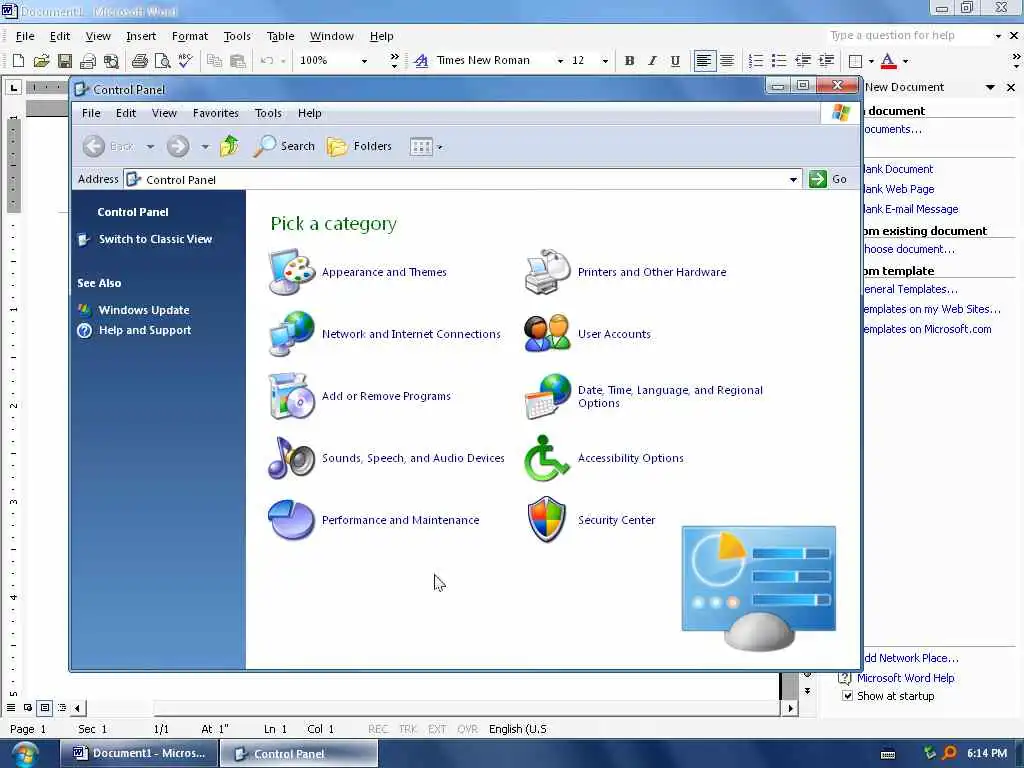Click the Font Color A icon

point(888,61)
